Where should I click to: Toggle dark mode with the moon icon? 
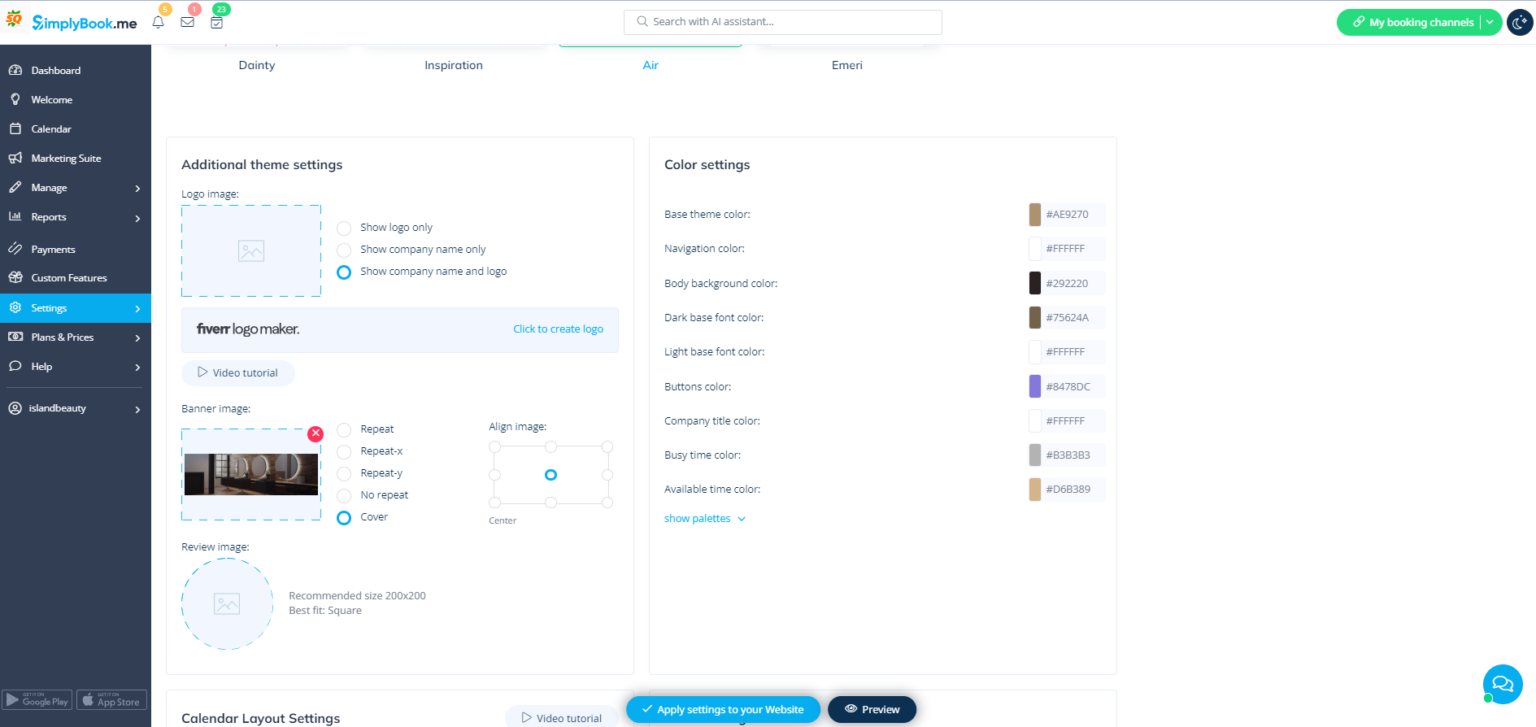tap(1518, 22)
